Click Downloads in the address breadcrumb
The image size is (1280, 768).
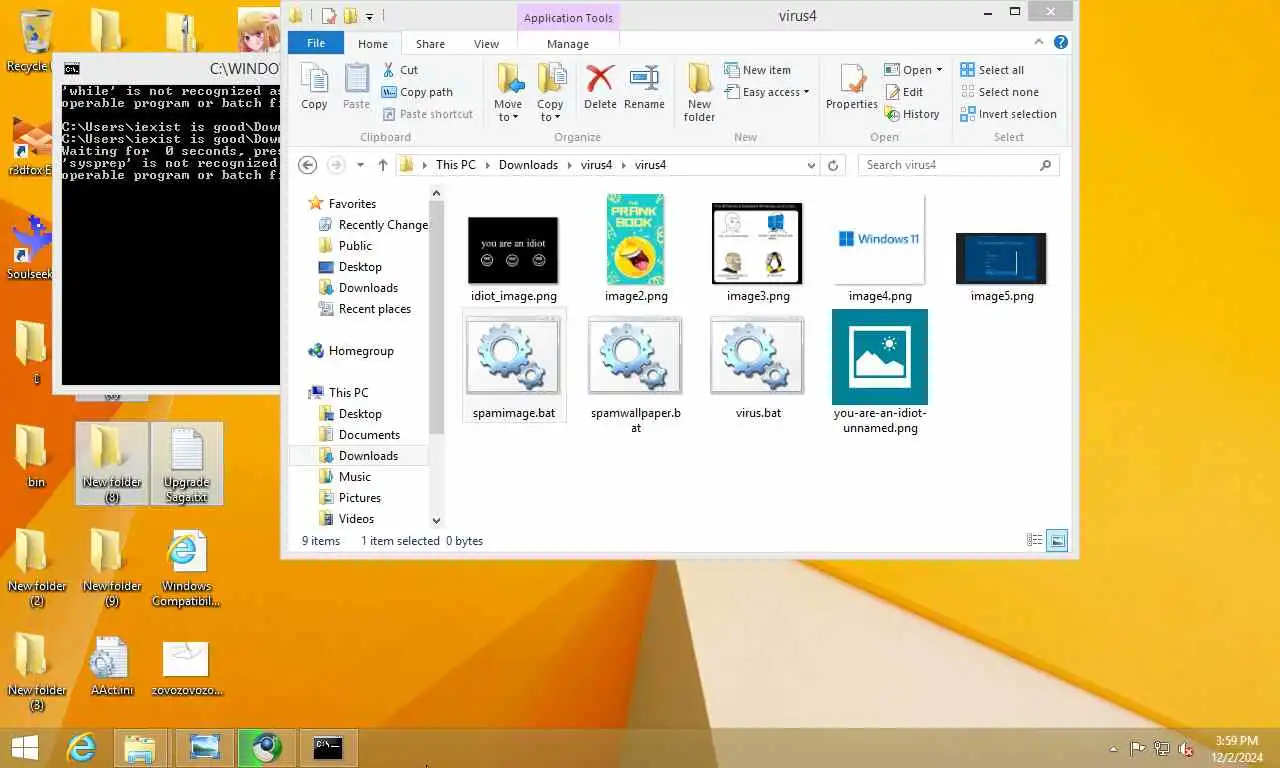[528, 165]
